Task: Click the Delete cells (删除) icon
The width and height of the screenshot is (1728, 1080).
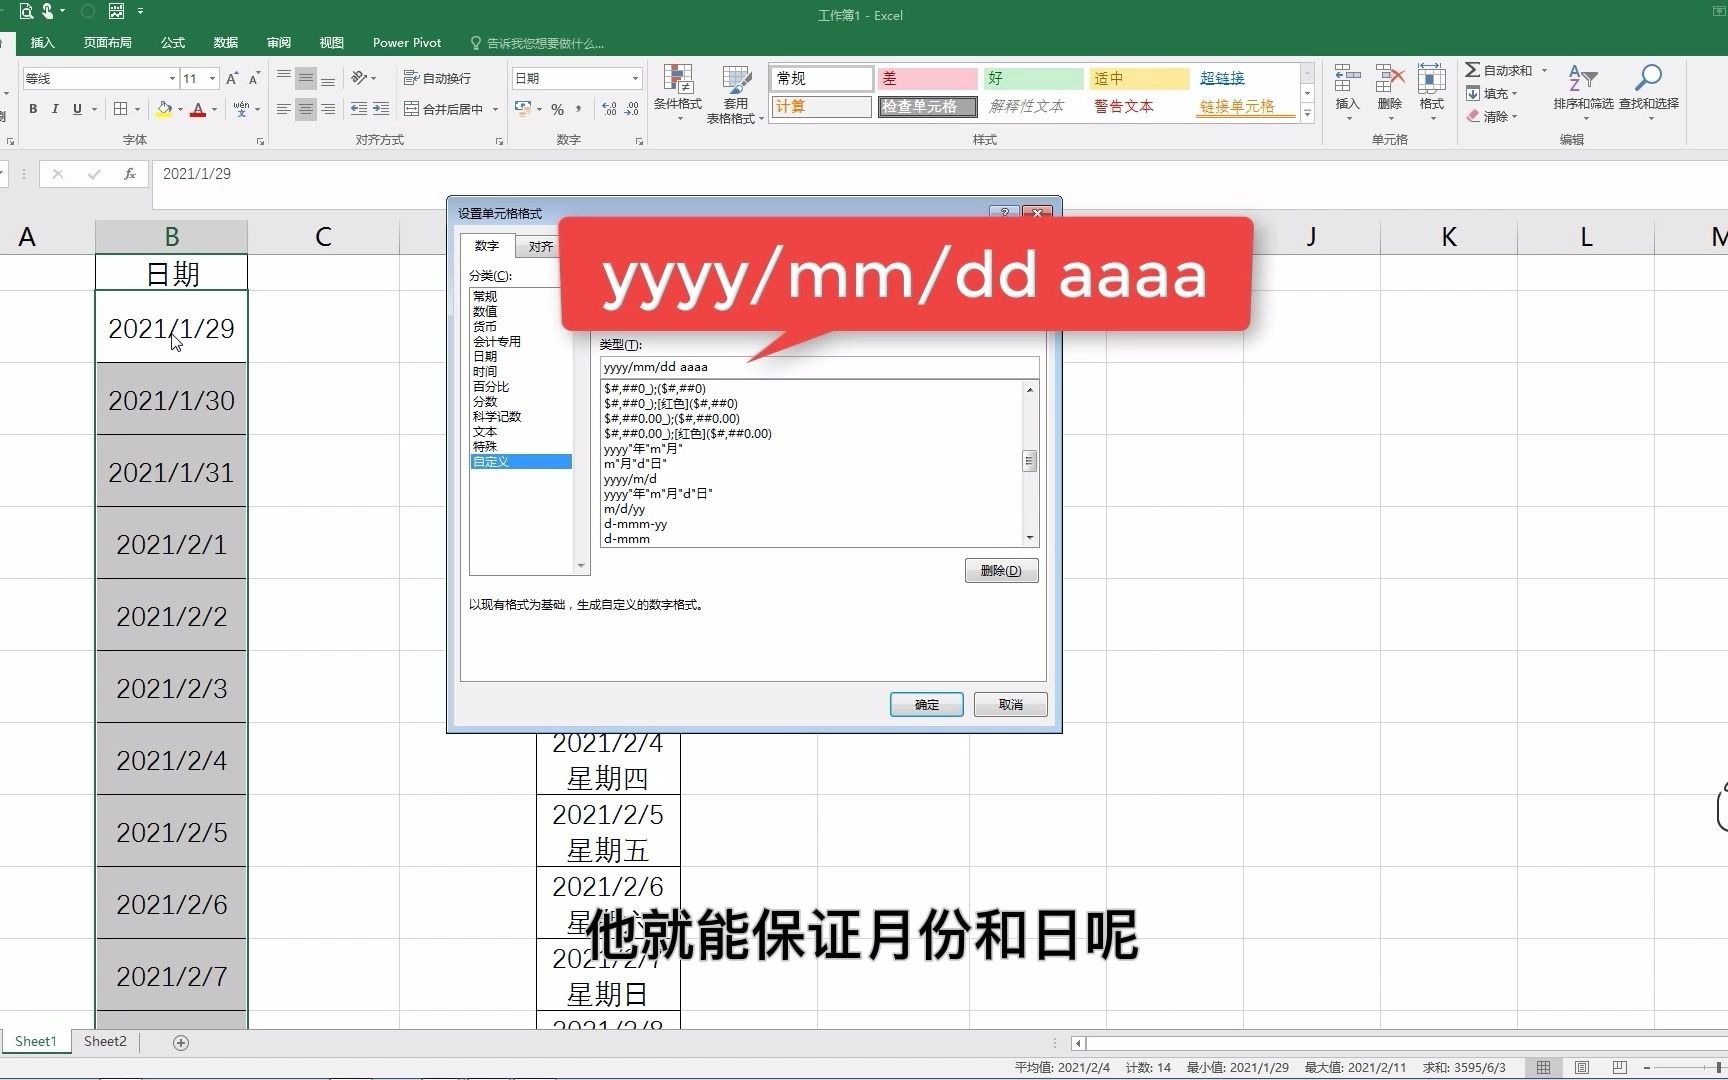Action: pos(1390,93)
